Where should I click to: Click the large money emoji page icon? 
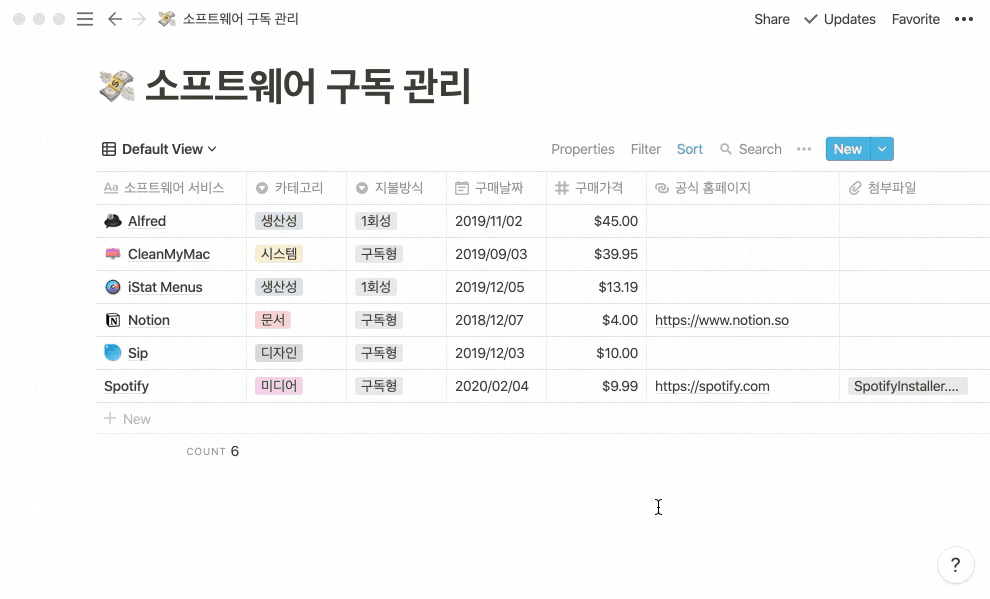(x=117, y=86)
